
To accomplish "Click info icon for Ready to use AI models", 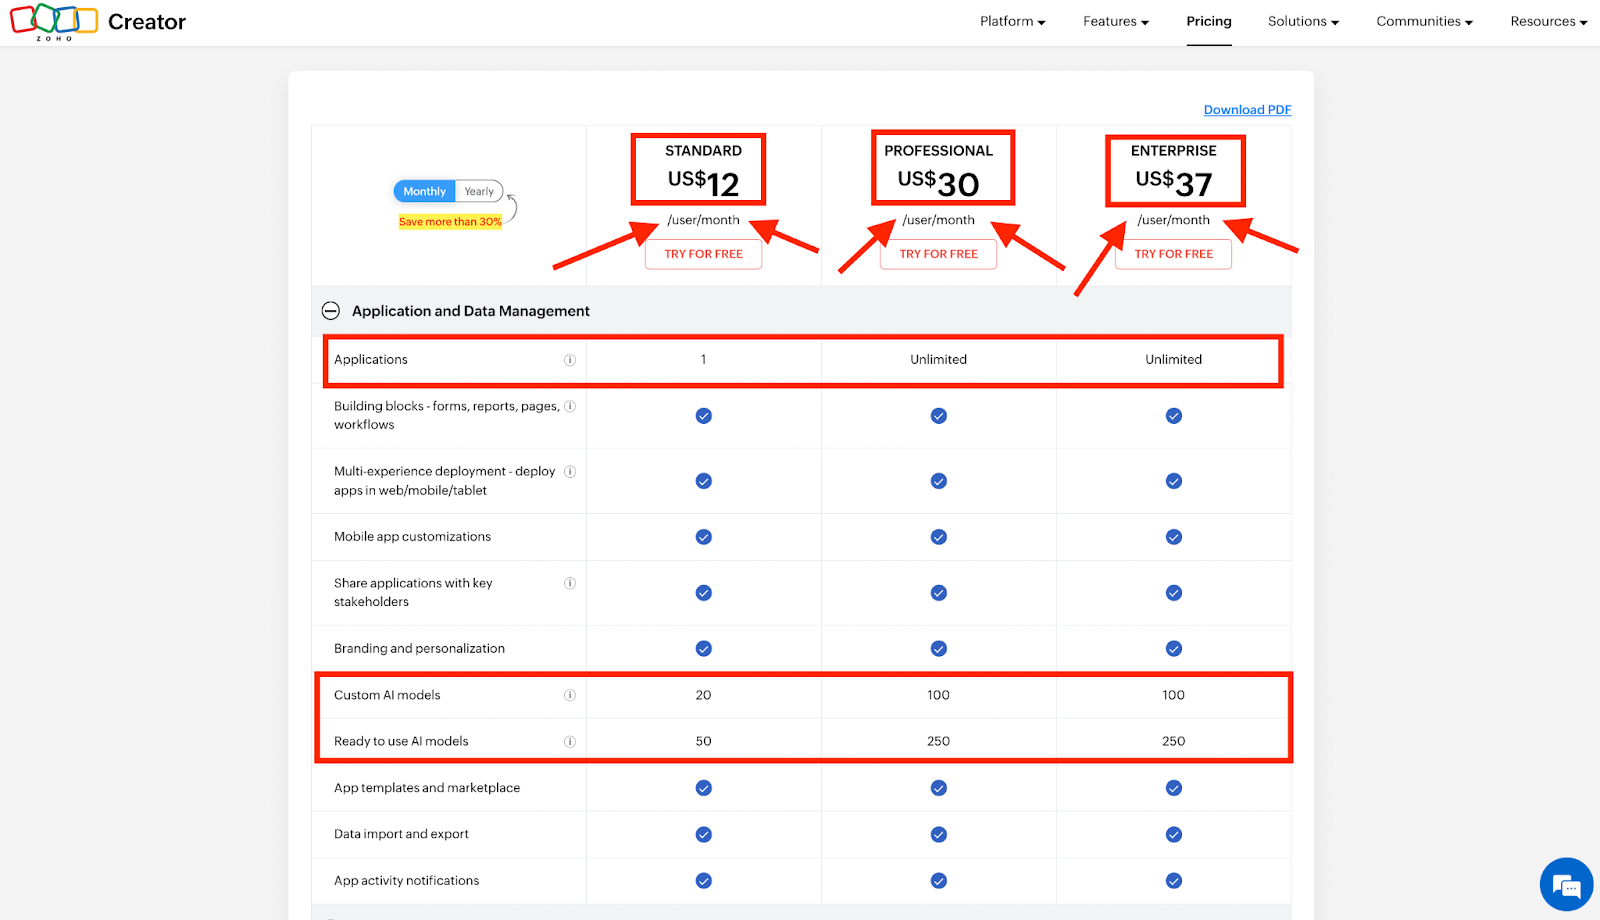I will click(570, 741).
